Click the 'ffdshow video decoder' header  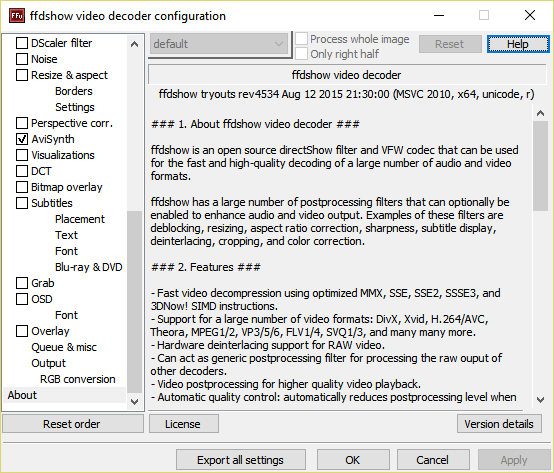pyautogui.click(x=346, y=75)
